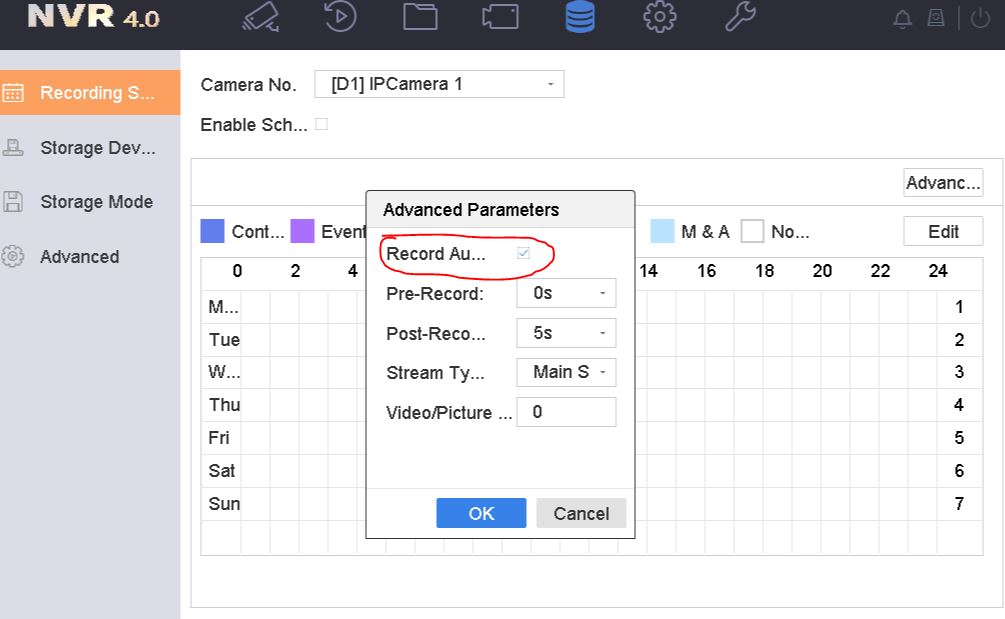Open the Pre-Record time dropdown

click(566, 294)
